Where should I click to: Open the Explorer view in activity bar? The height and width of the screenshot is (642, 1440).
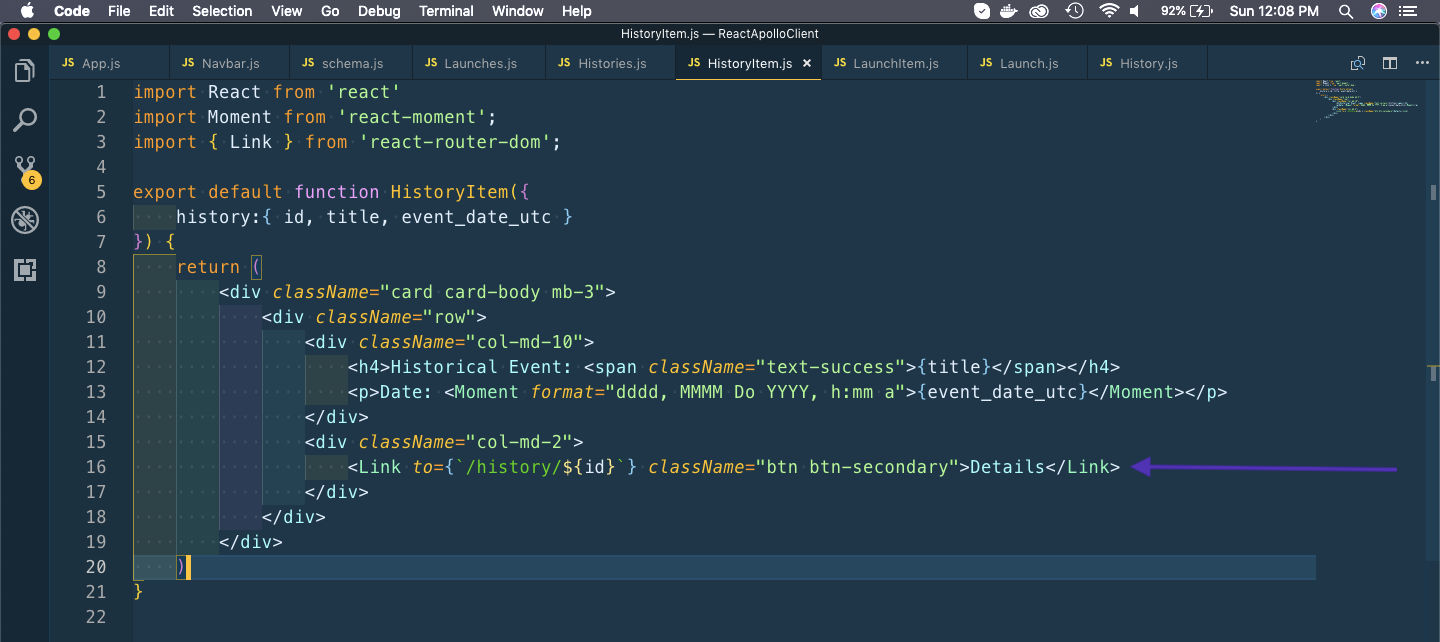(x=25, y=71)
